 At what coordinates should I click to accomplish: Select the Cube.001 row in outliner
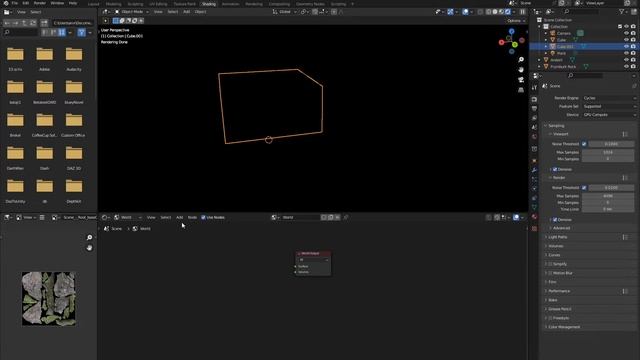(x=583, y=47)
